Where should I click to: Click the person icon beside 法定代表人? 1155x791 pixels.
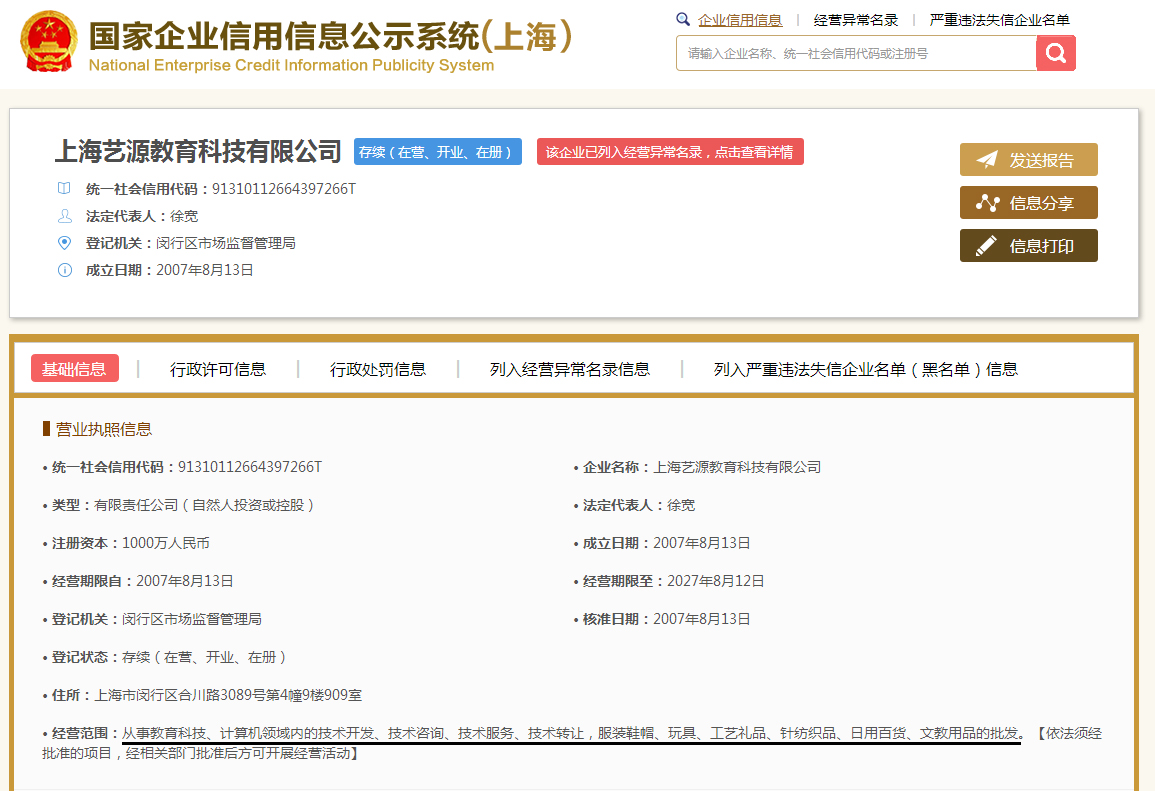click(x=65, y=216)
